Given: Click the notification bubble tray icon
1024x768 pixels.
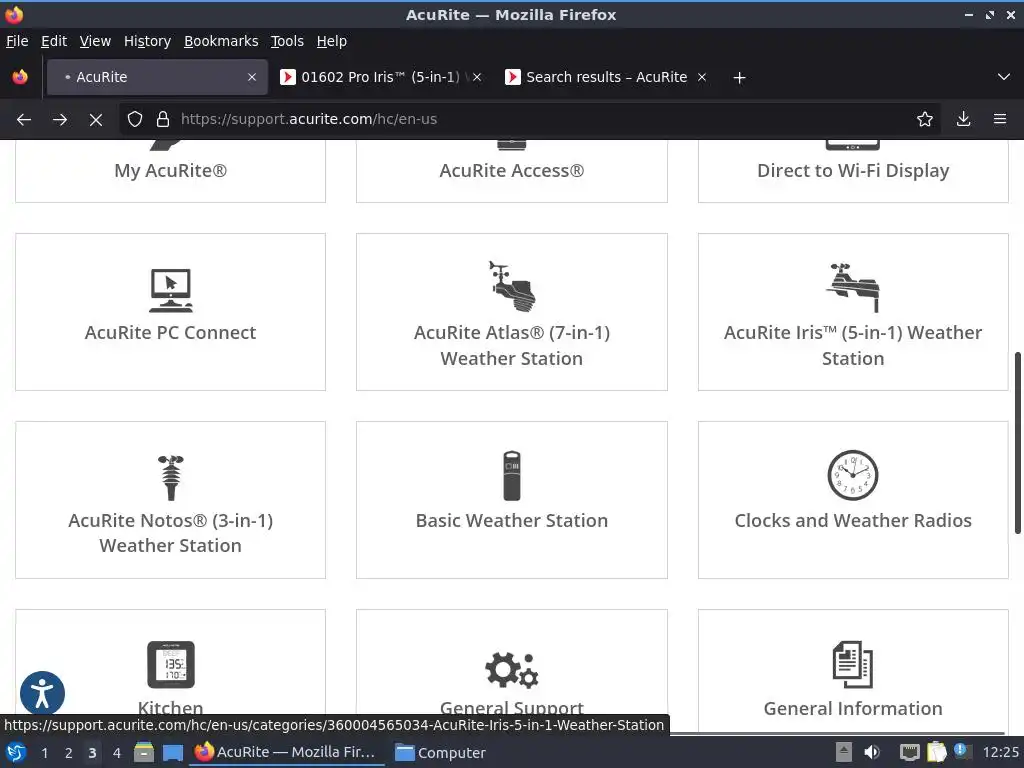Looking at the screenshot, I should (x=961, y=751).
